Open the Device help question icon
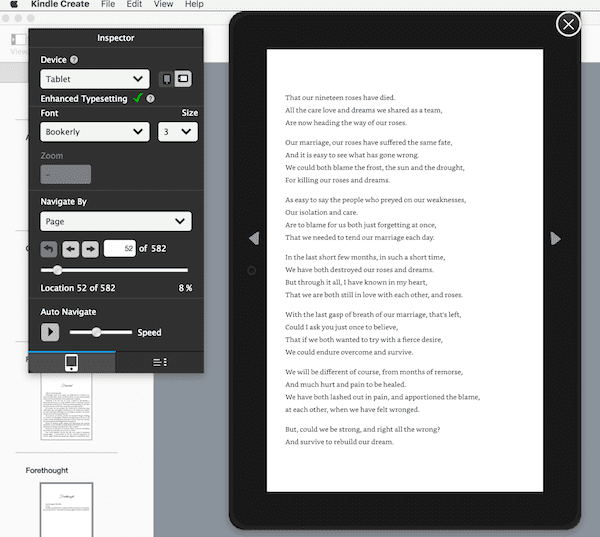The height and width of the screenshot is (537, 600). 74,60
